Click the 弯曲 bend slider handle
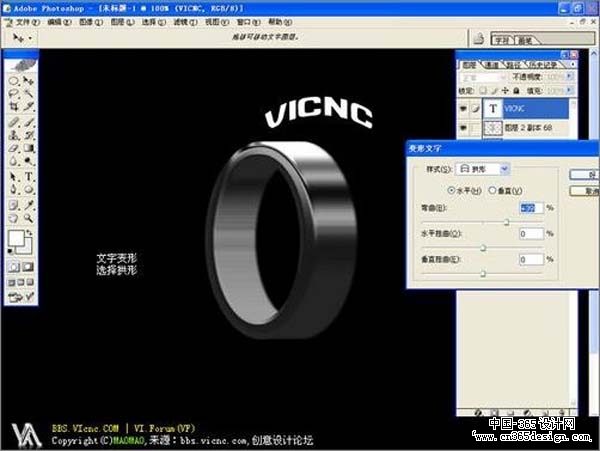 click(x=507, y=222)
